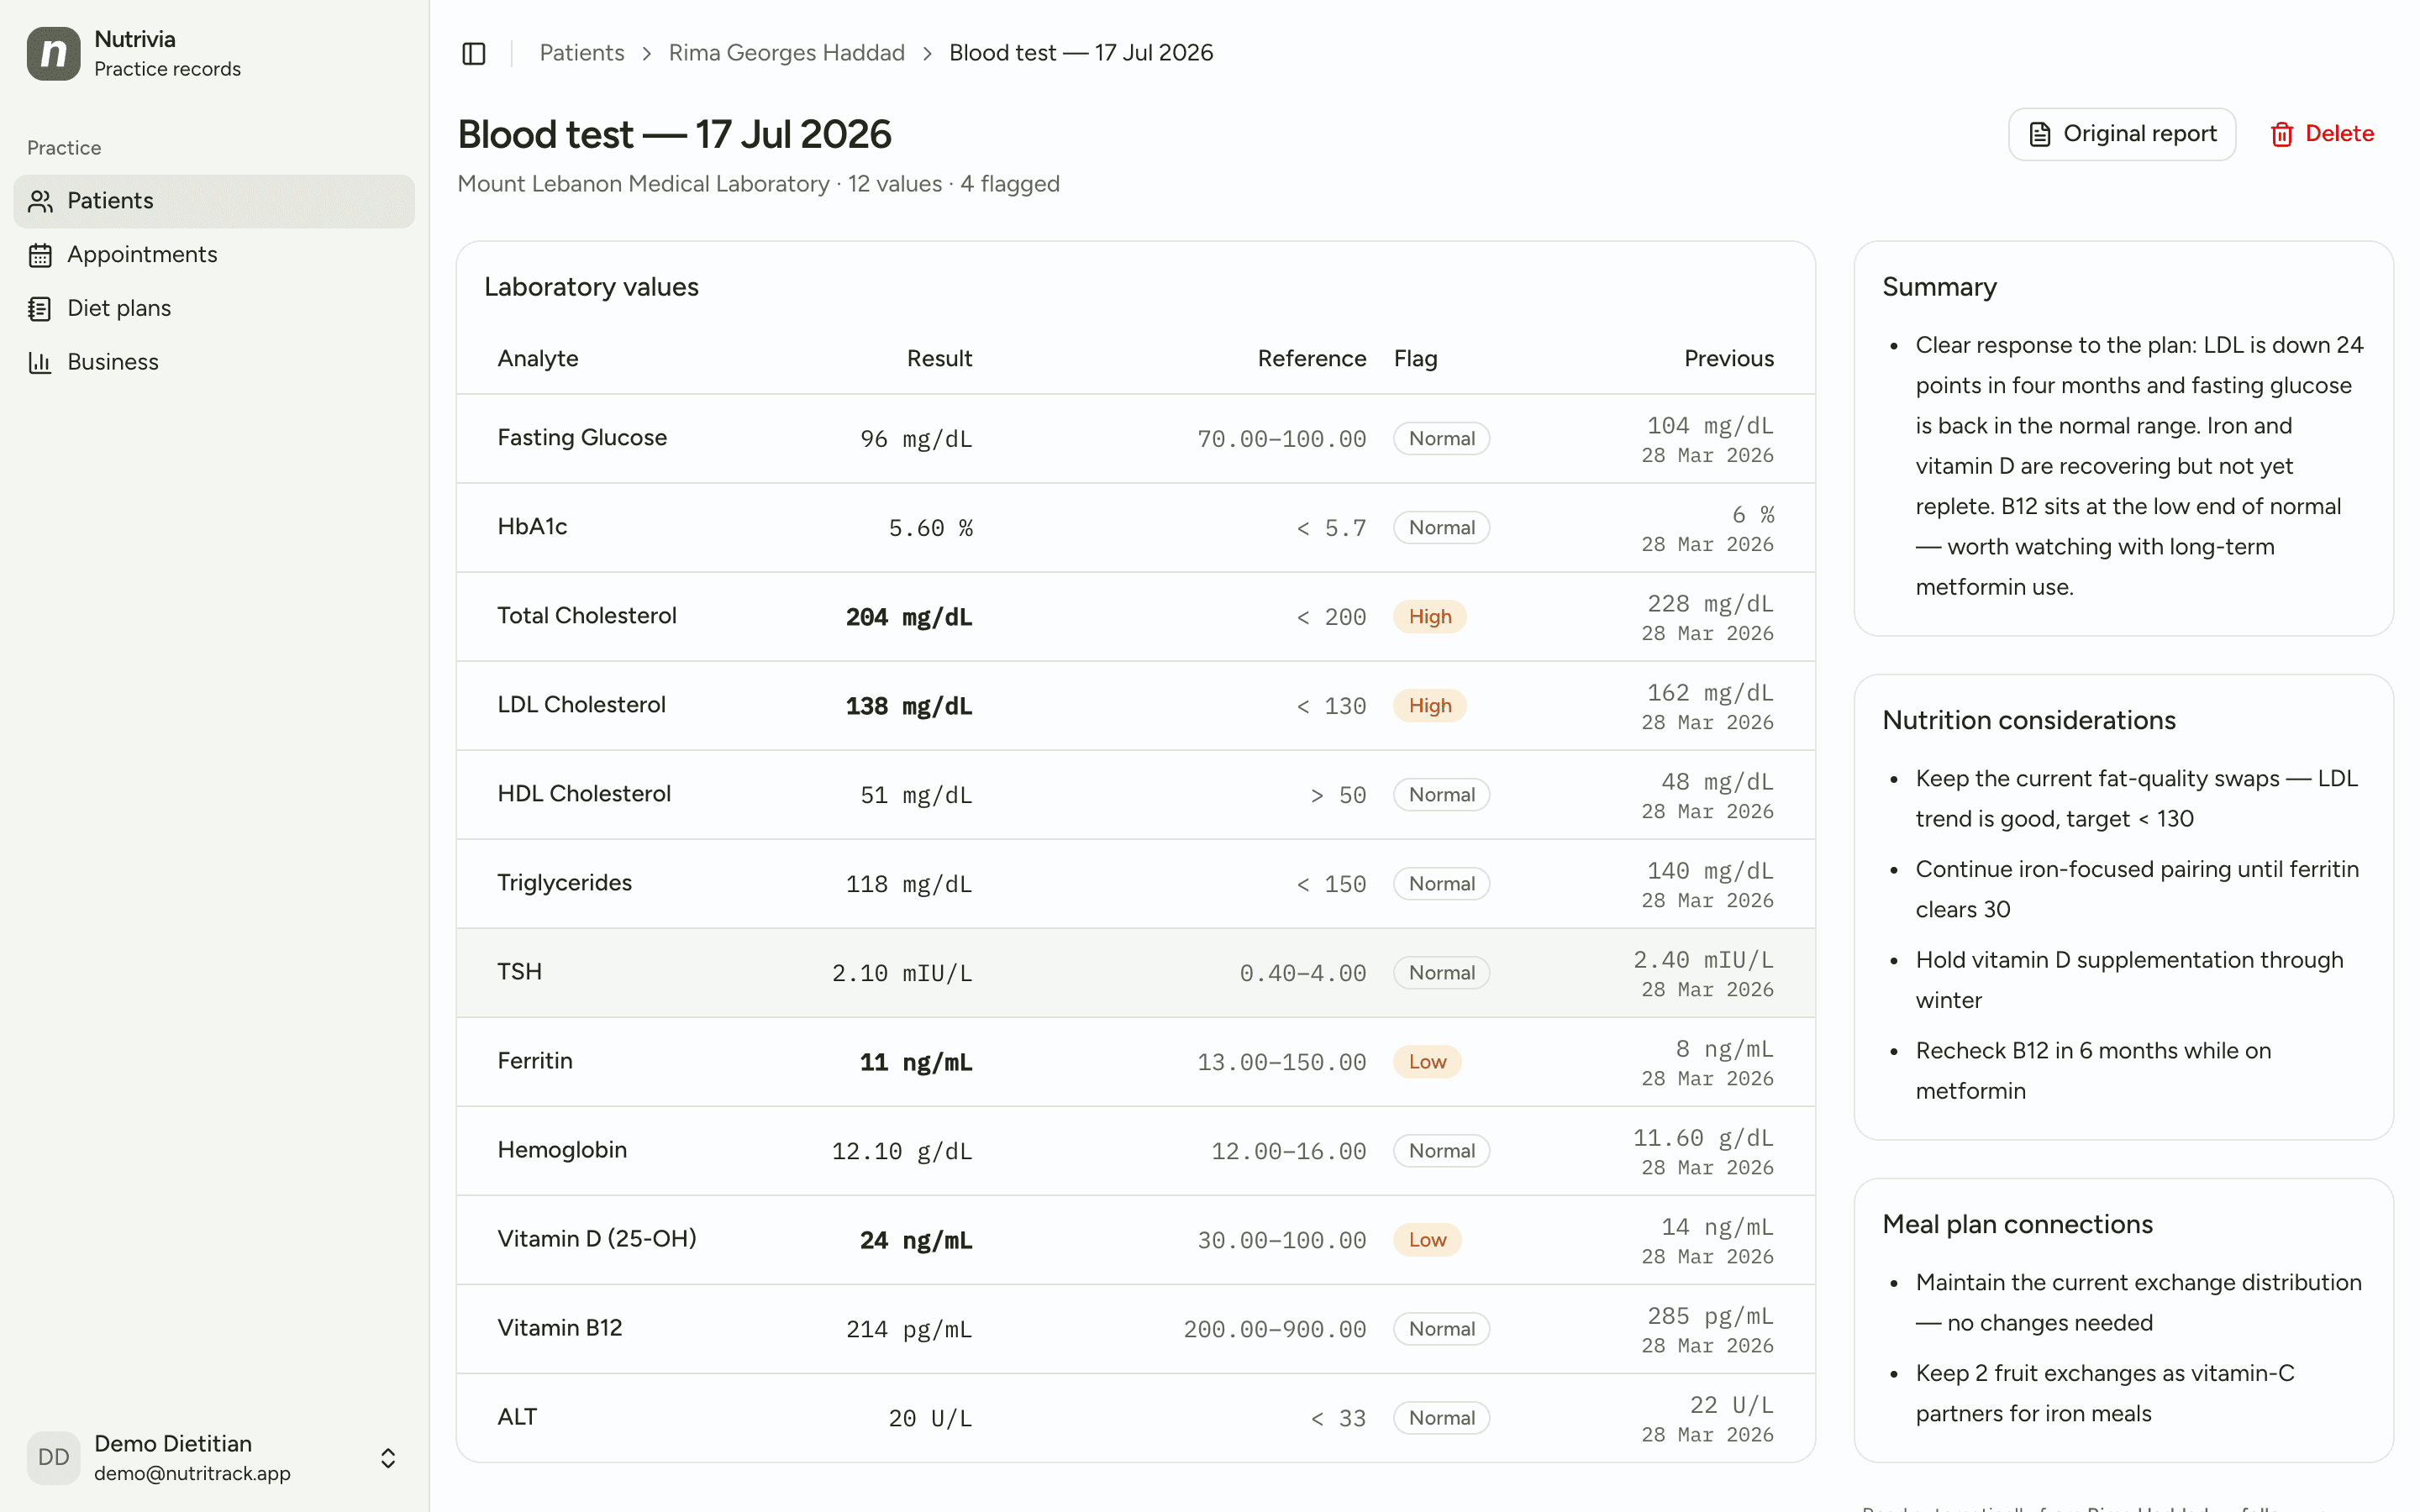Screen dimensions: 2420x1512
Task: Click the Mount Lebanon Medical Laboratory subtitle
Action: 643,184
